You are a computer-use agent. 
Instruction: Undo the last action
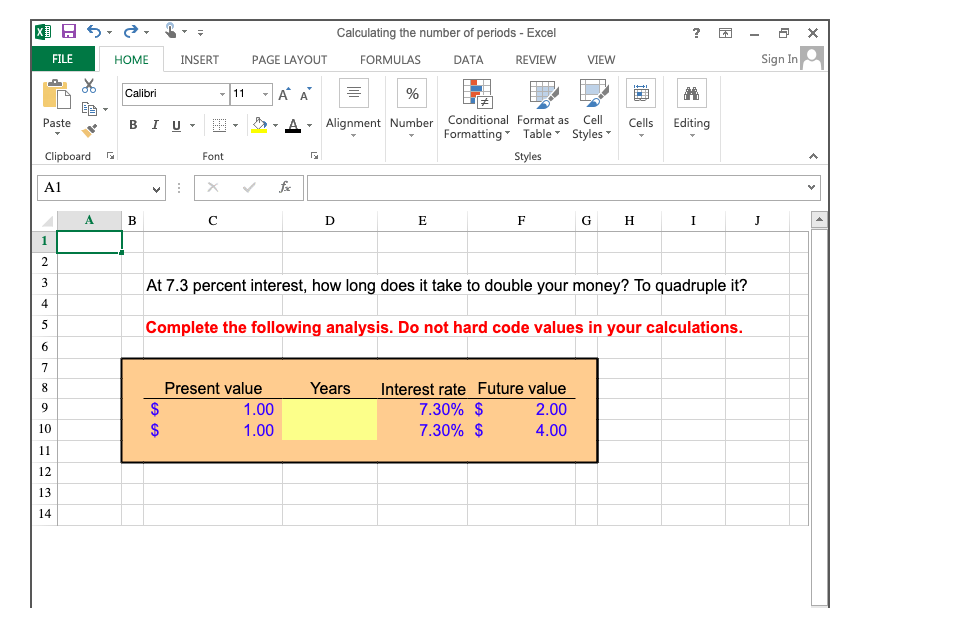tap(94, 31)
